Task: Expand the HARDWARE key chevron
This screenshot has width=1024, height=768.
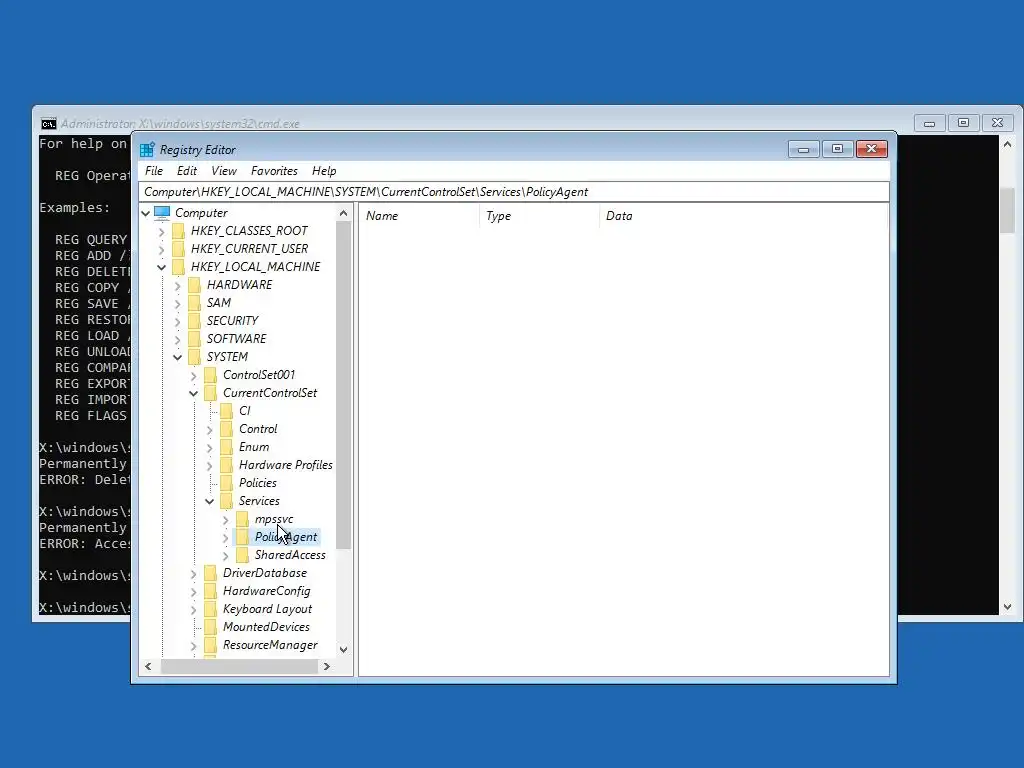Action: (x=178, y=285)
